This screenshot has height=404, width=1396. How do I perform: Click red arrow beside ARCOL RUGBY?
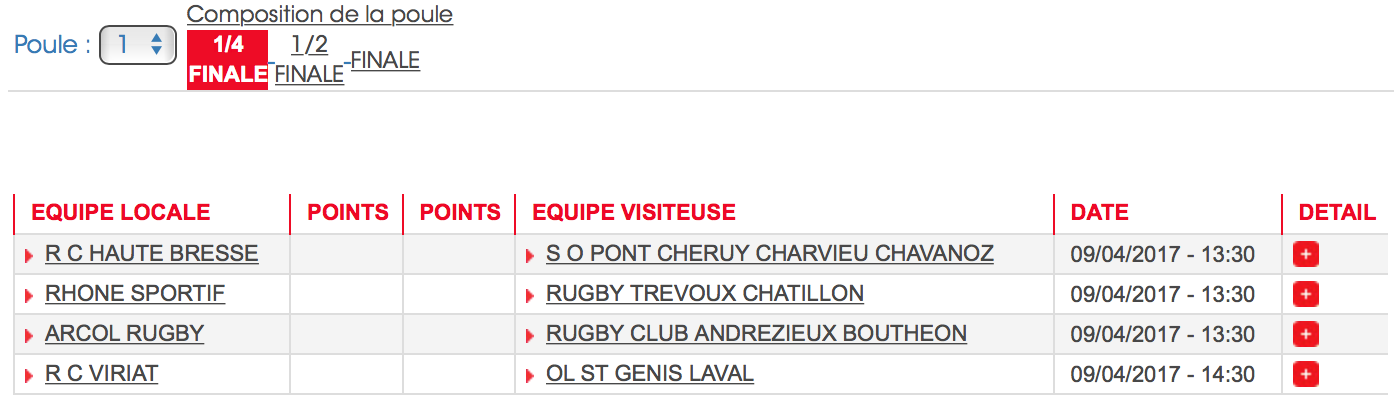(x=30, y=336)
